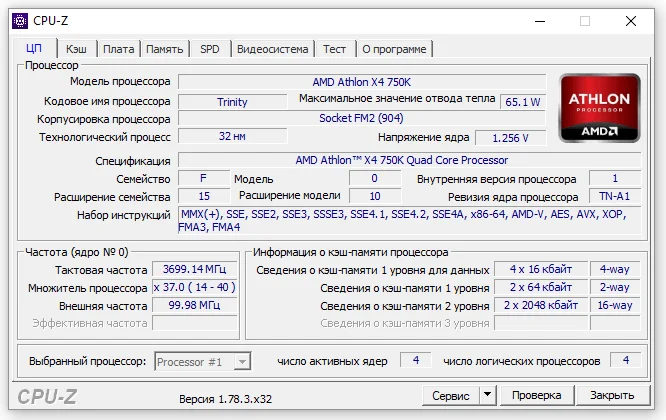Click the Сервис button
666x420 pixels.
point(451,395)
